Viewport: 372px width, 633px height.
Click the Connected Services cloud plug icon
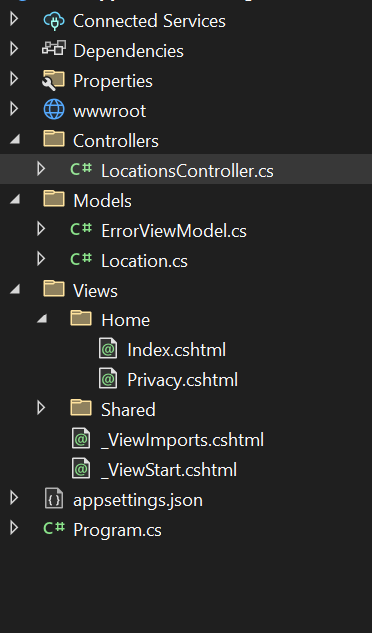[x=54, y=21]
